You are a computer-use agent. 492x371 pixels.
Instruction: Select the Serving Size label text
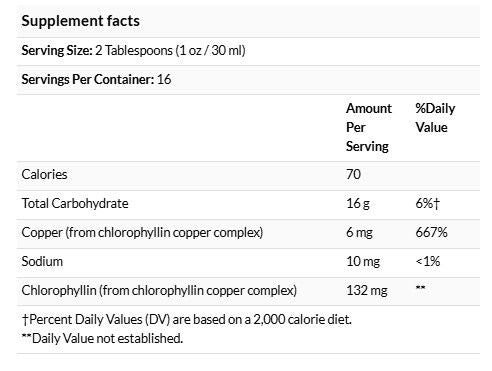[x=57, y=51]
